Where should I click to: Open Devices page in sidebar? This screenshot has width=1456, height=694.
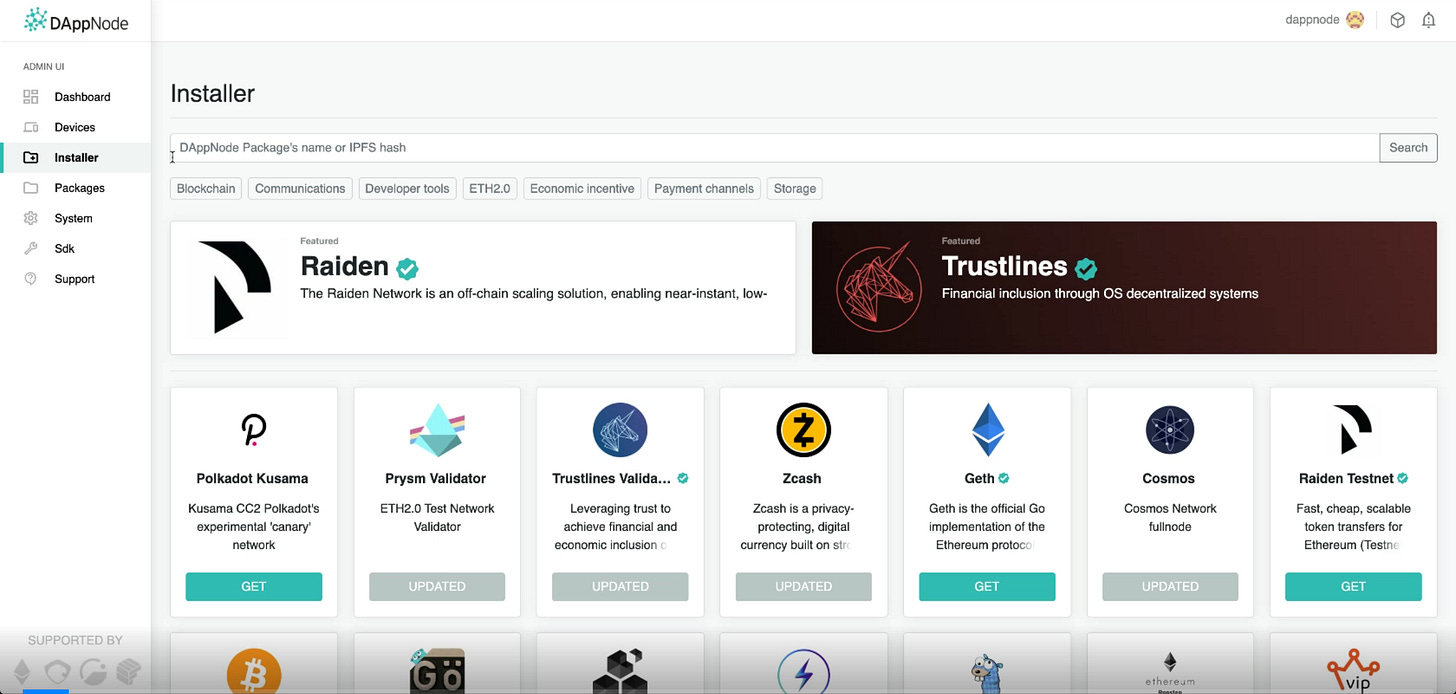pyautogui.click(x=75, y=127)
